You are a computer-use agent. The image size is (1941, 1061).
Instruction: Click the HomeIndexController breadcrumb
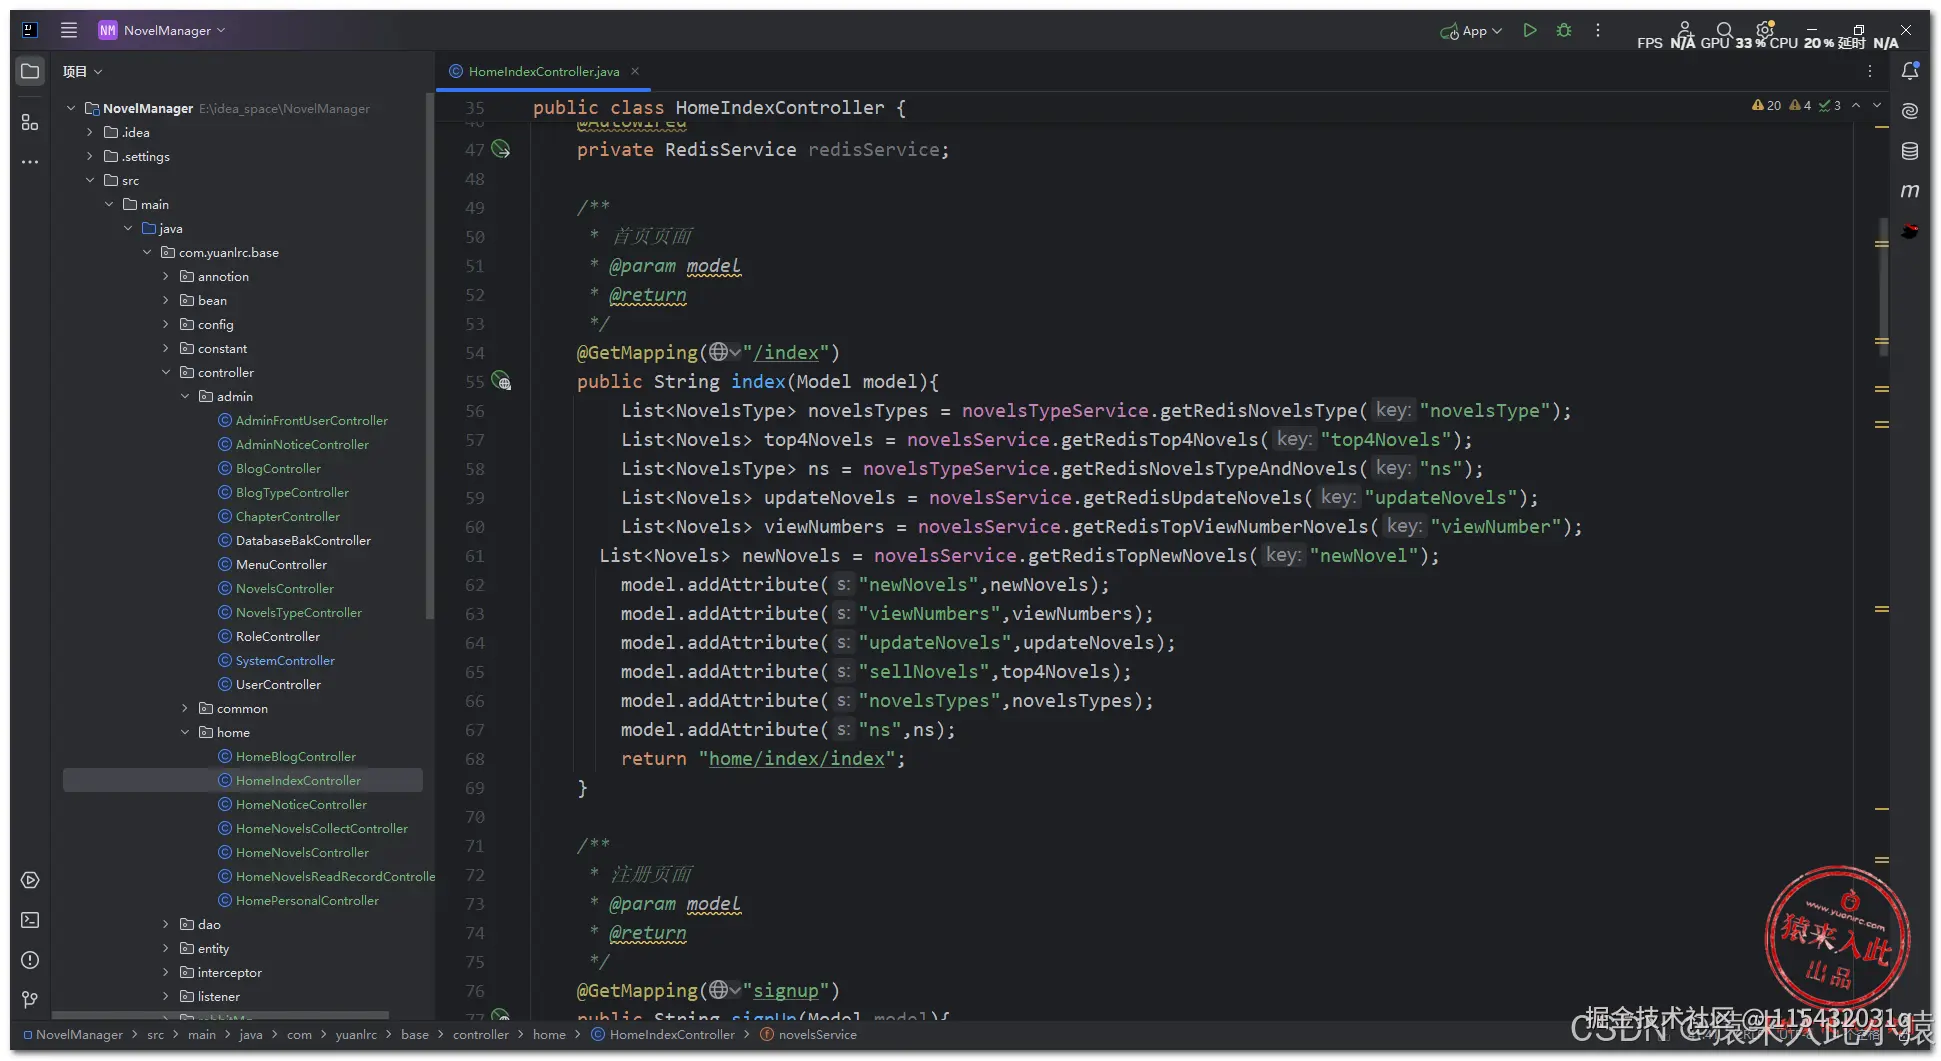[x=672, y=1035]
